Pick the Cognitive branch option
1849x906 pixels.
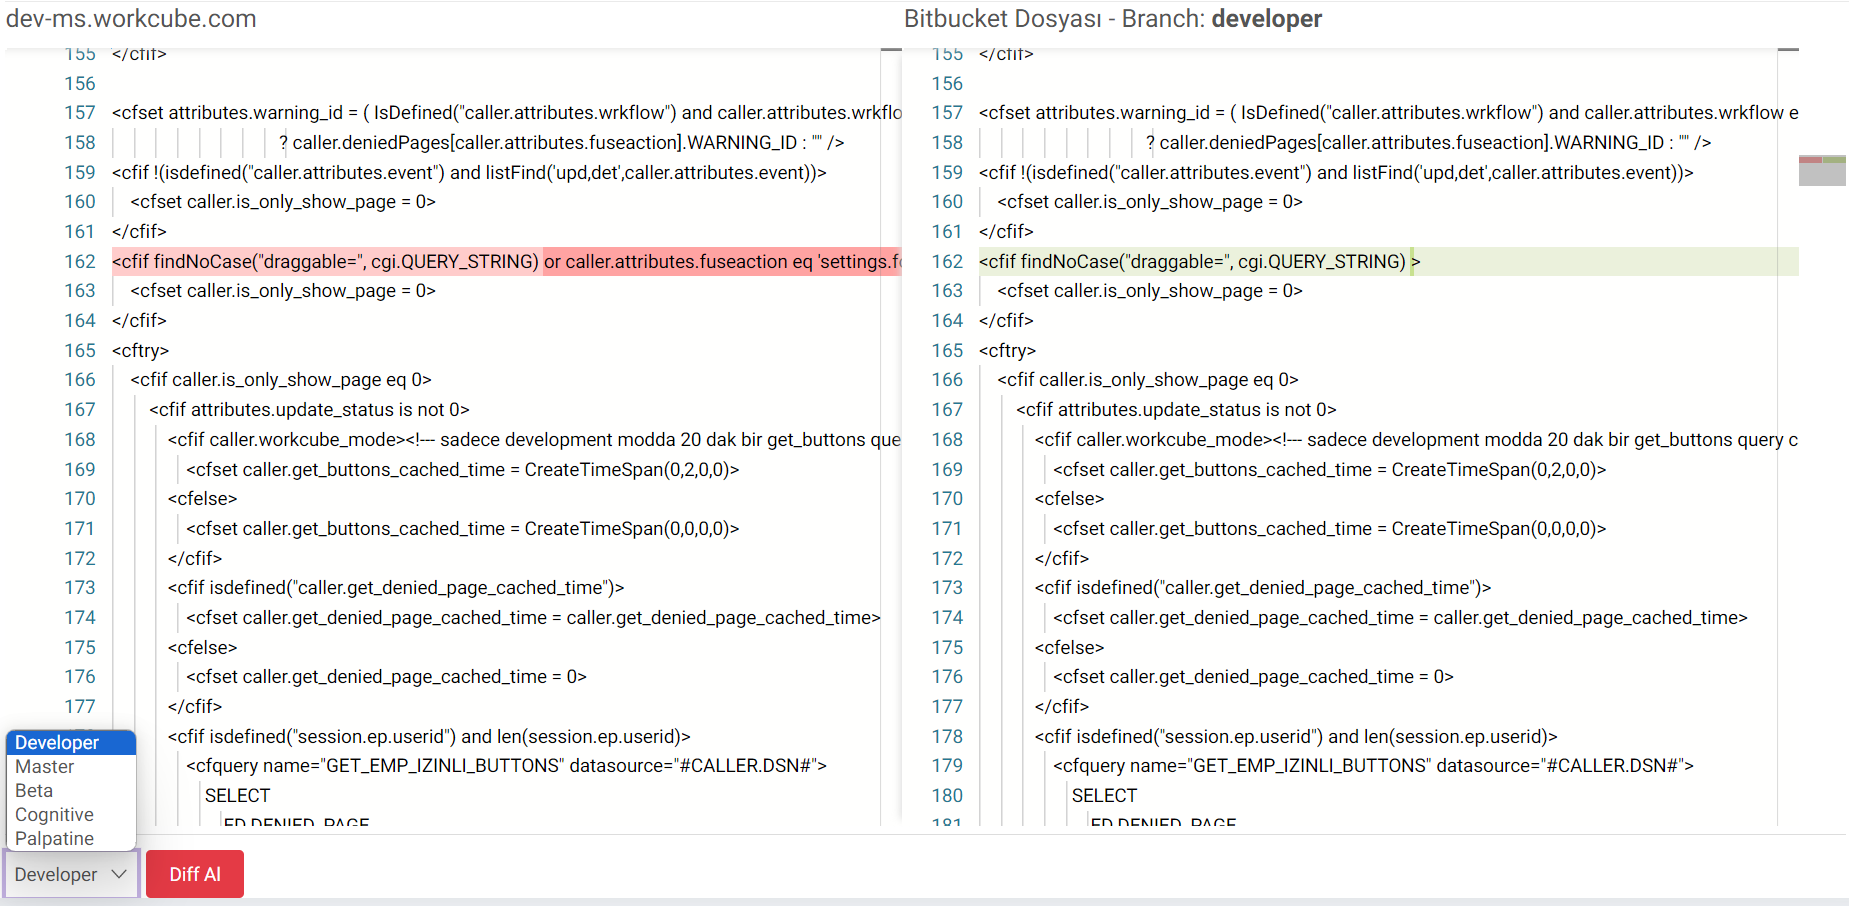click(x=54, y=815)
